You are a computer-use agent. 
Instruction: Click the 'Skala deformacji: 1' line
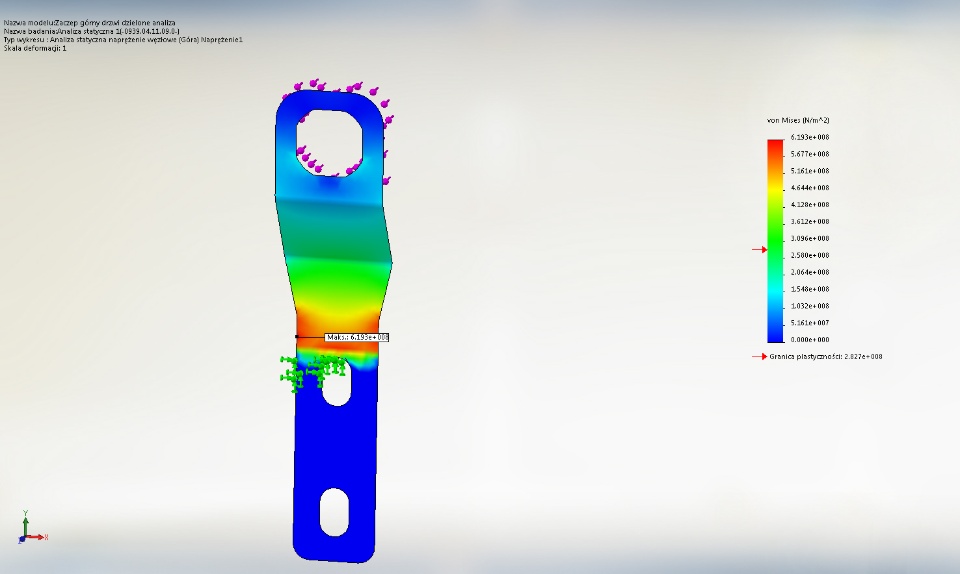(35, 48)
